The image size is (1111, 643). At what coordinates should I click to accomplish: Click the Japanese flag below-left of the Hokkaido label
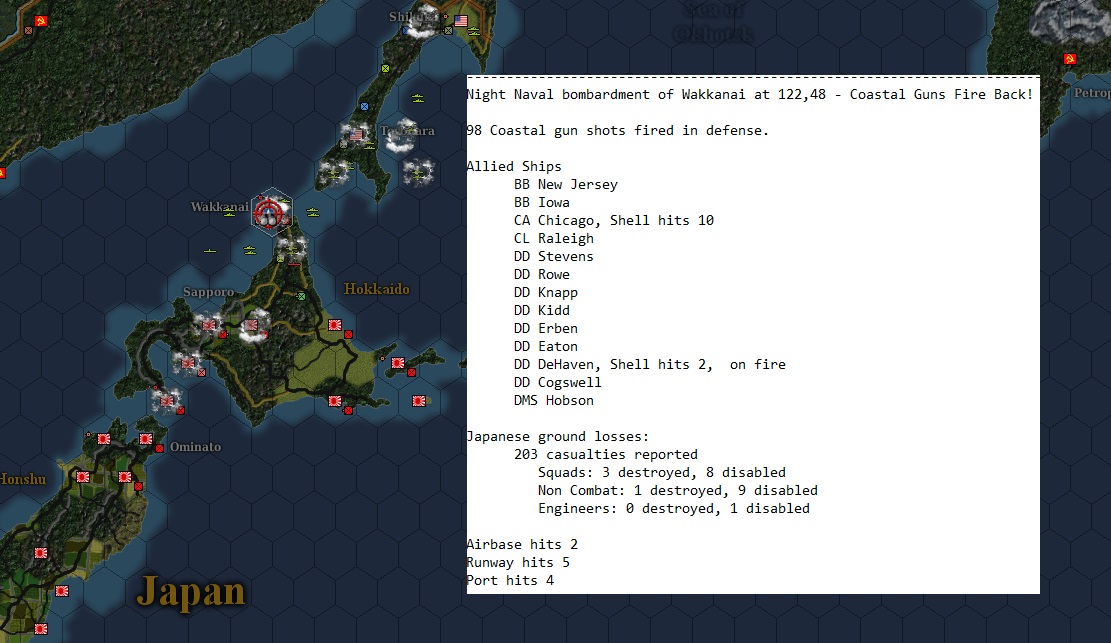tap(335, 325)
